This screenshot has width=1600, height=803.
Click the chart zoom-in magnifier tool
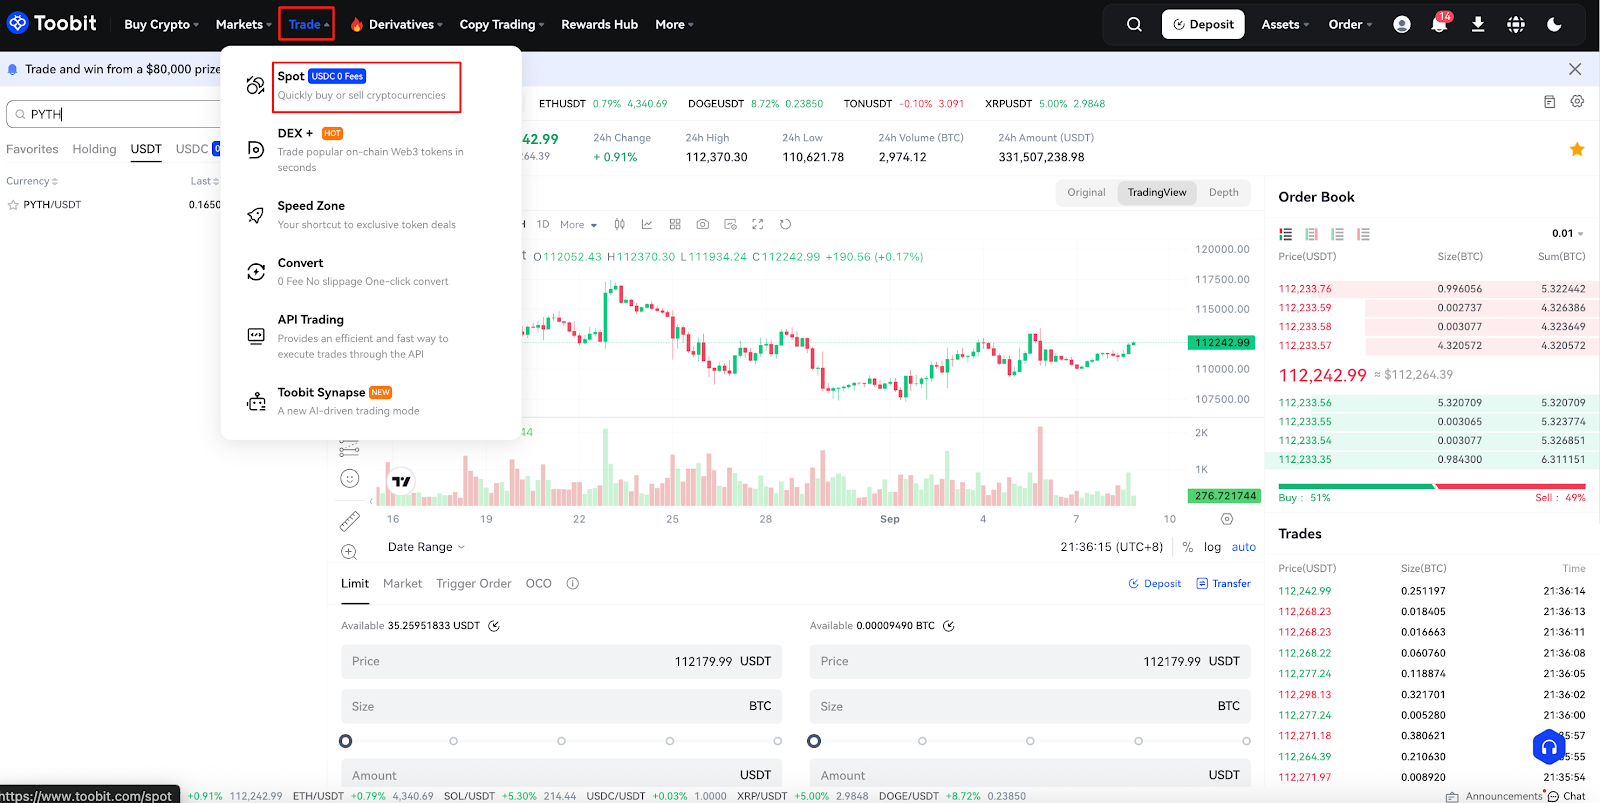[x=349, y=552]
